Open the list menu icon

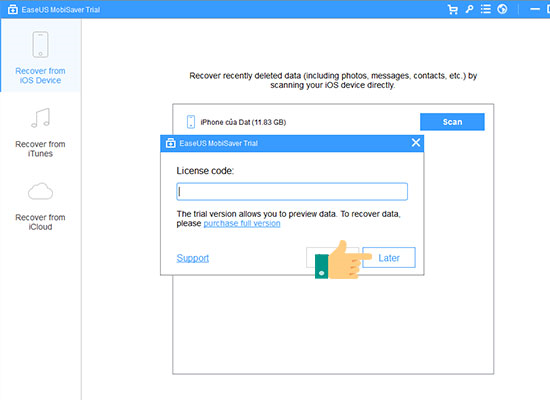(x=485, y=9)
